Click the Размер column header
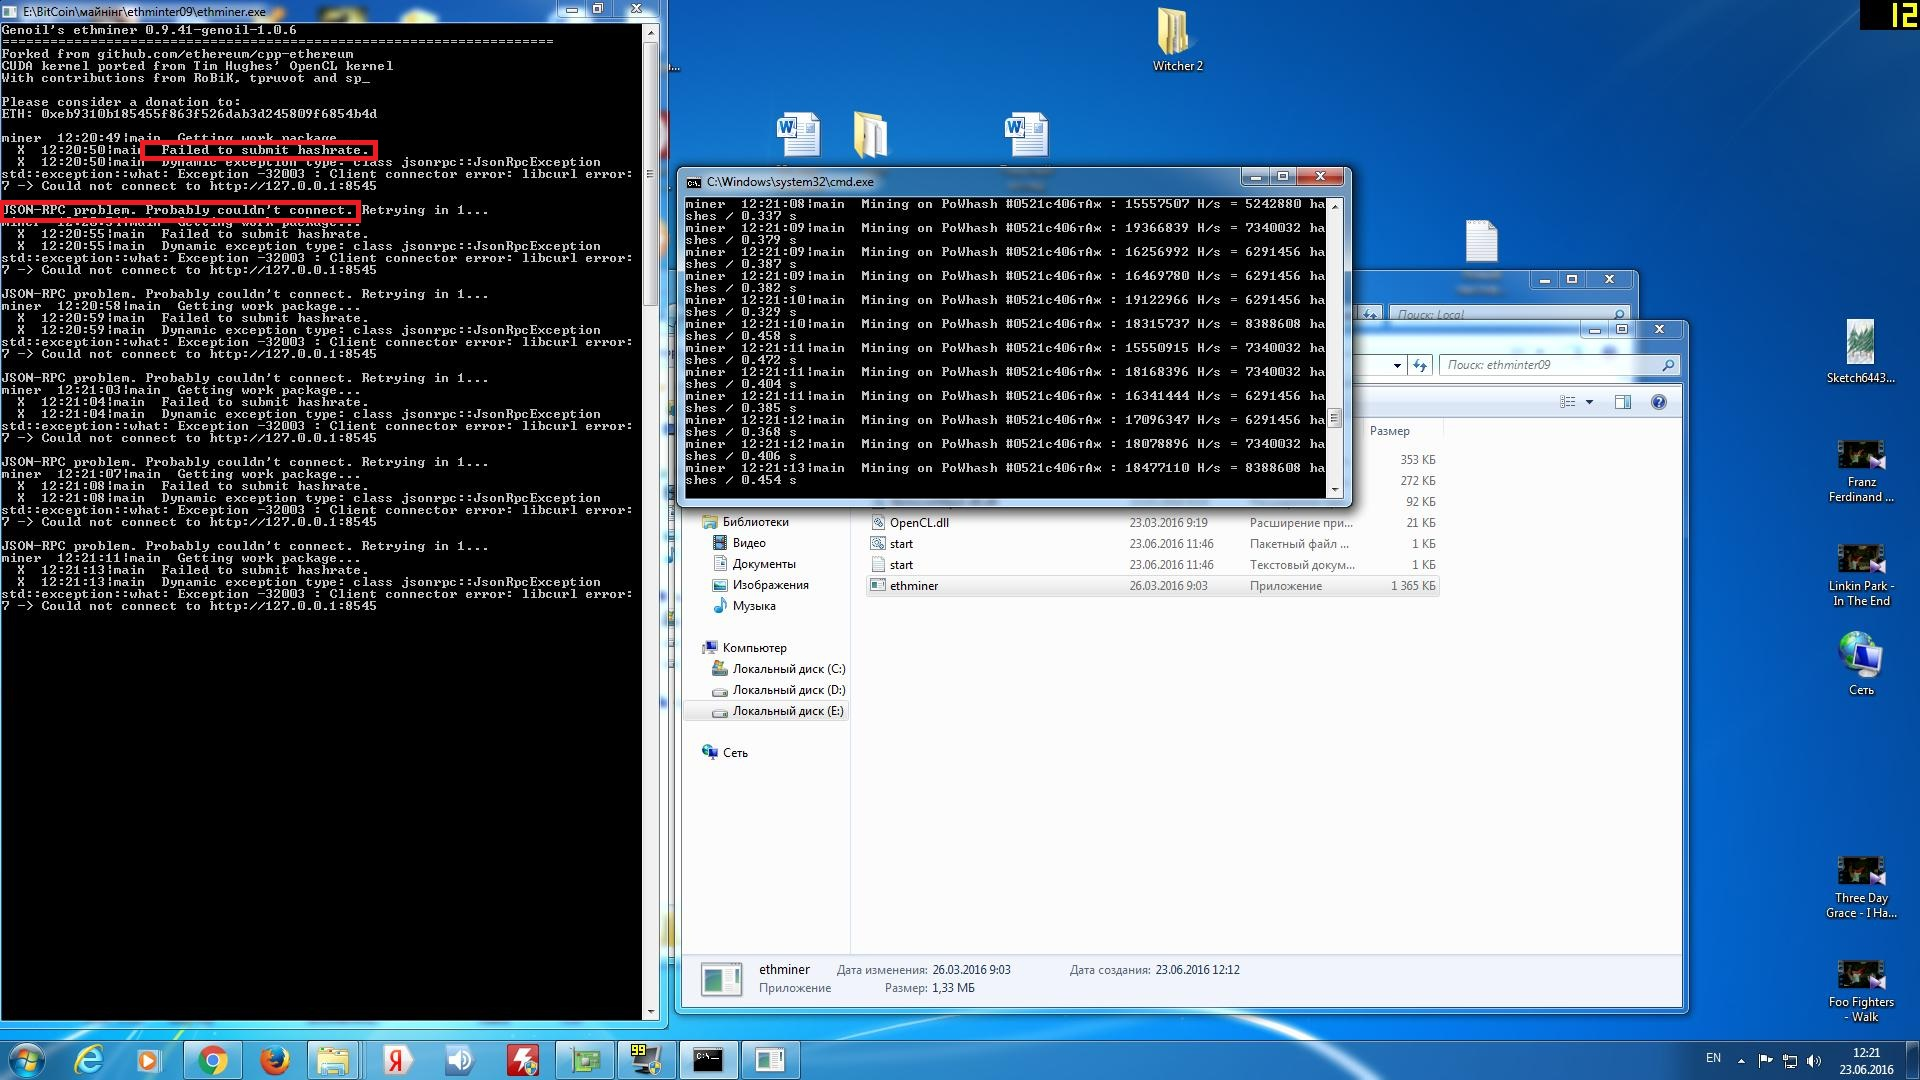Image resolution: width=1920 pixels, height=1080 pixels. click(1389, 431)
